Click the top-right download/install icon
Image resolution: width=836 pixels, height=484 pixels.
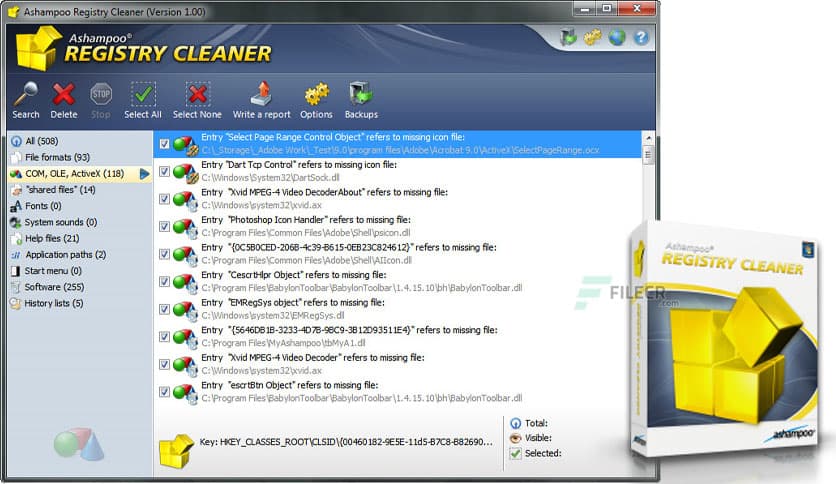coord(568,37)
